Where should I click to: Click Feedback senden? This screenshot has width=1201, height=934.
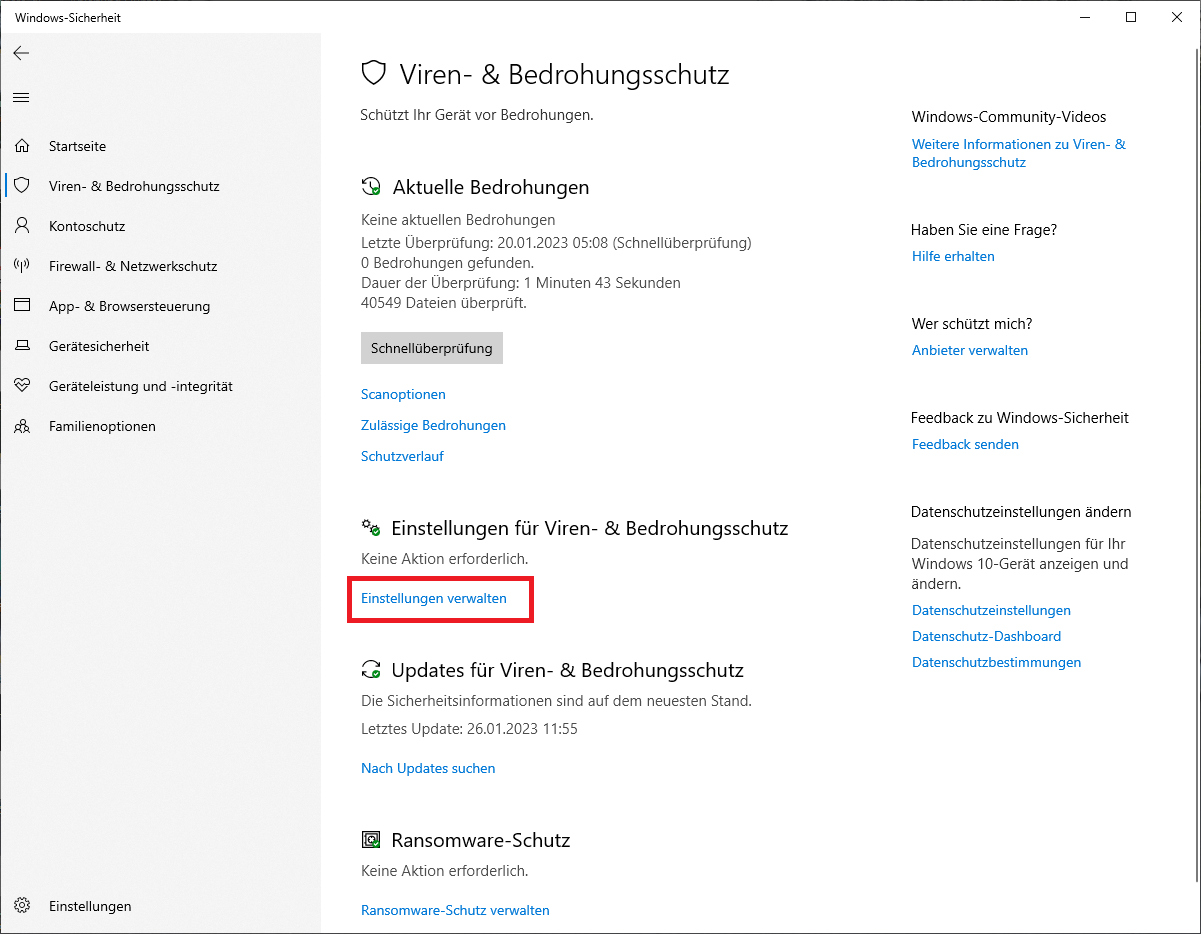point(965,444)
